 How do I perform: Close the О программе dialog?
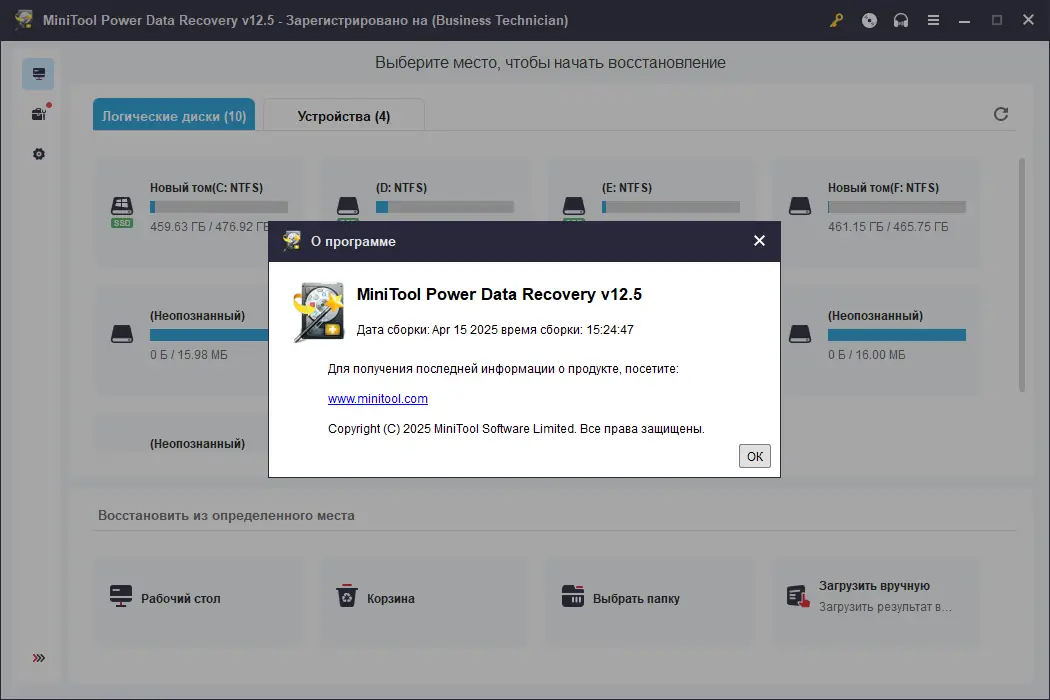point(759,240)
